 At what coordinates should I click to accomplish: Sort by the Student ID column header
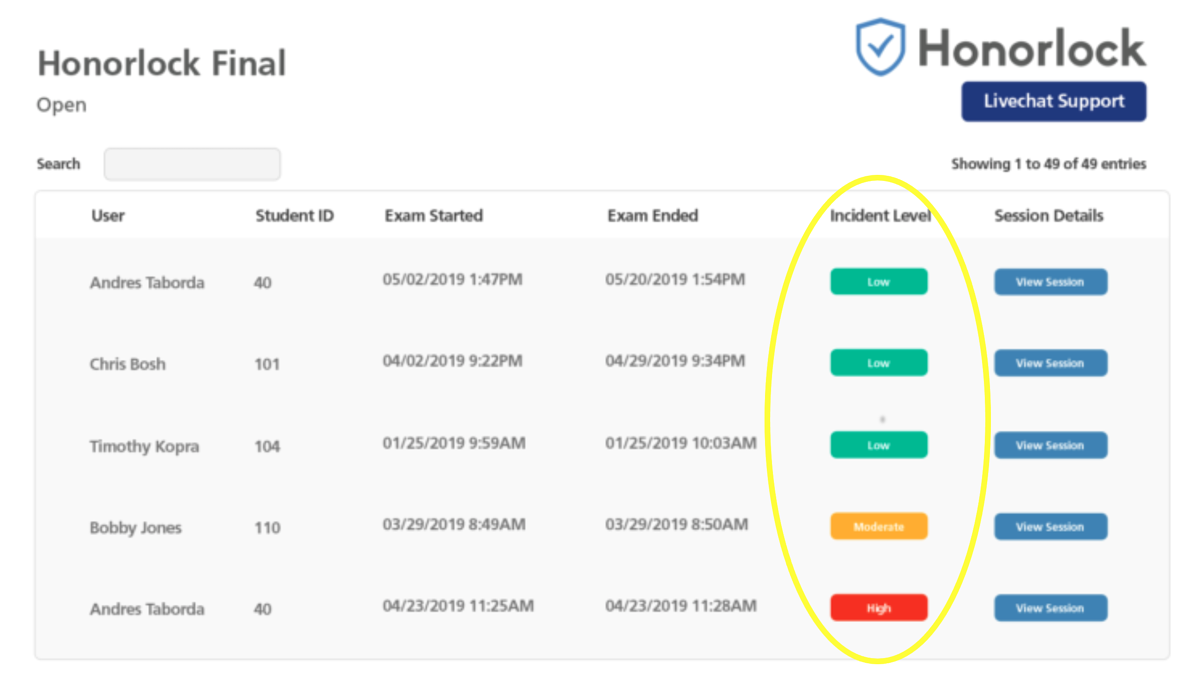(x=294, y=215)
